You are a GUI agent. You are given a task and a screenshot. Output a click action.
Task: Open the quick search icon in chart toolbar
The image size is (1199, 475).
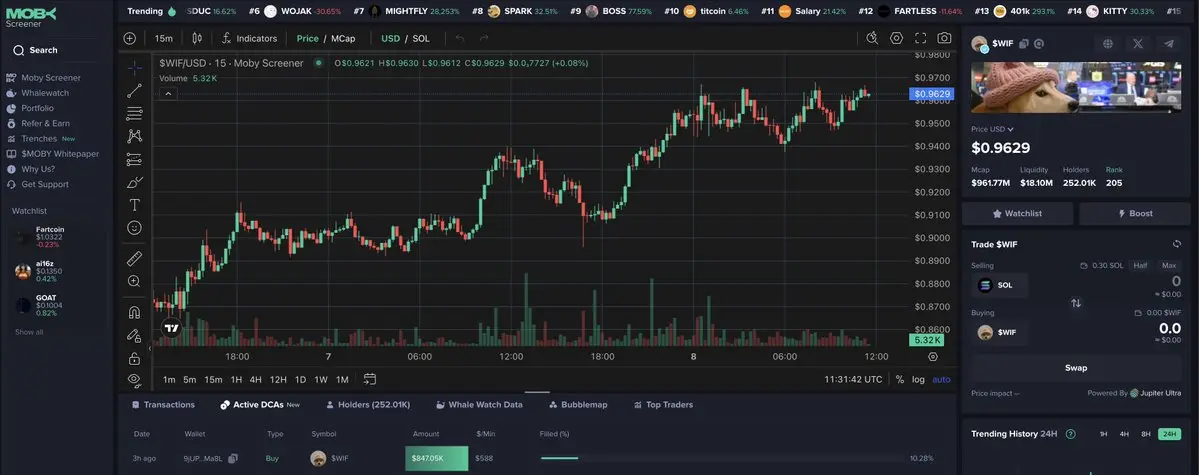(872, 38)
